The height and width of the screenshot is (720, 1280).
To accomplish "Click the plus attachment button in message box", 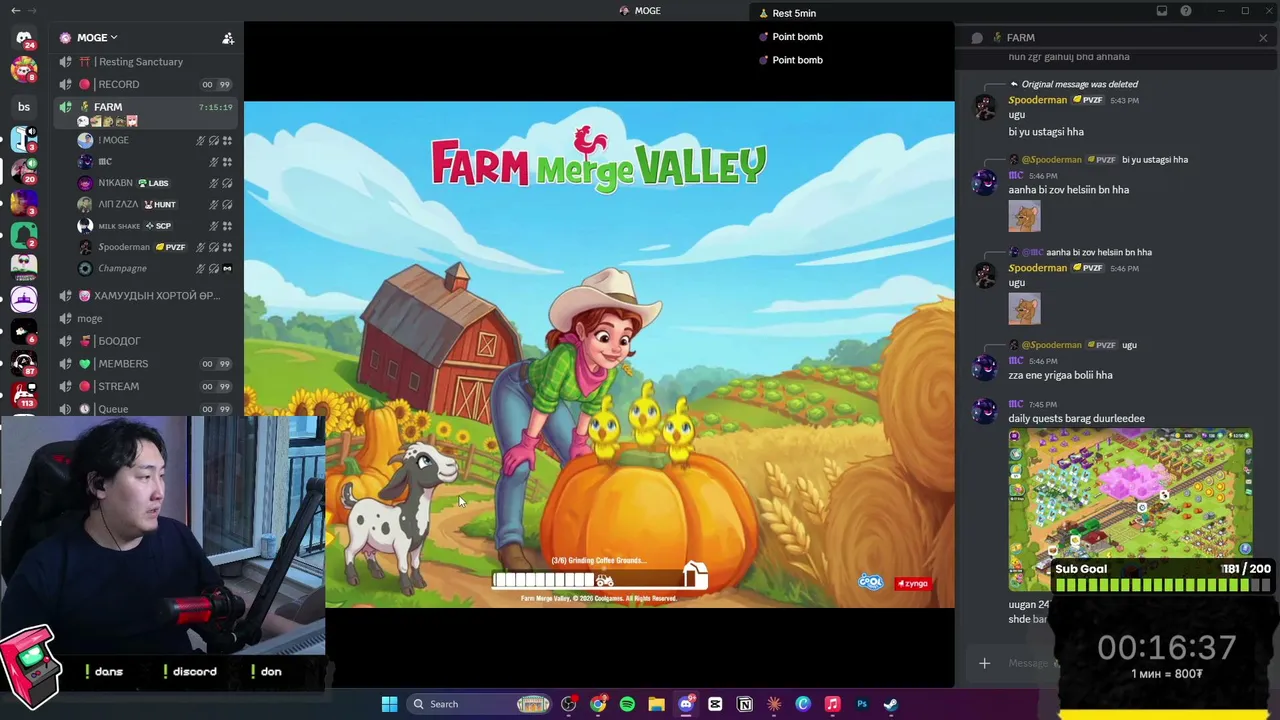I will 984,663.
